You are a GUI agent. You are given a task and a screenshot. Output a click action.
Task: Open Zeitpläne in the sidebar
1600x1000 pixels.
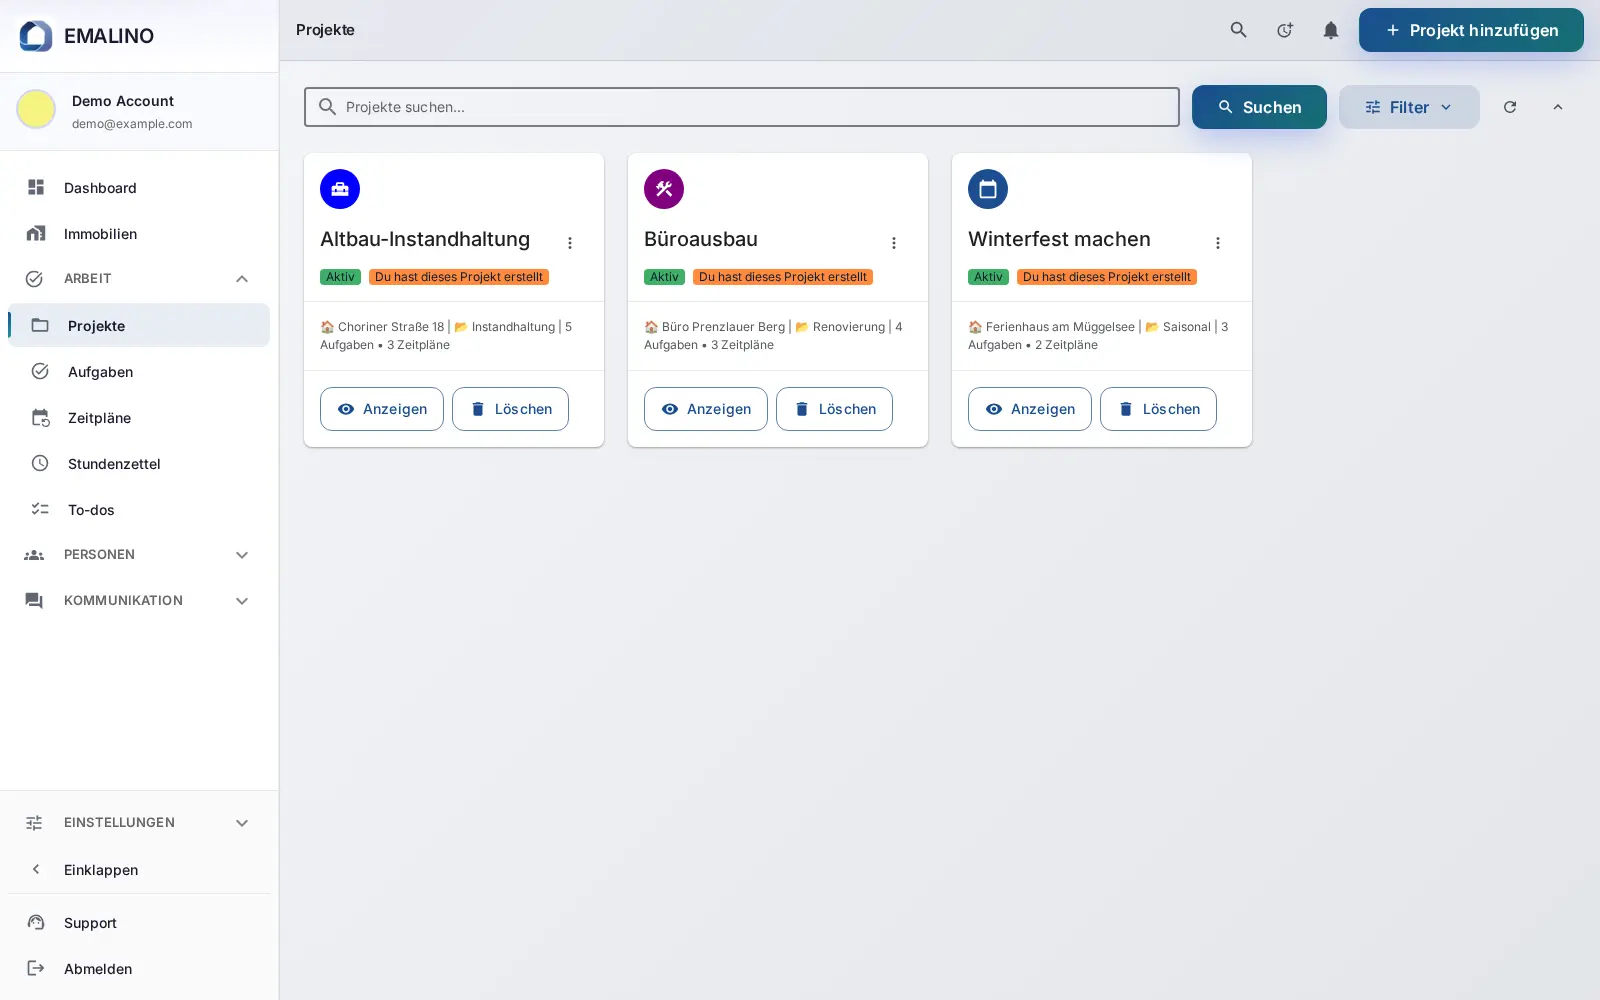tap(139, 418)
